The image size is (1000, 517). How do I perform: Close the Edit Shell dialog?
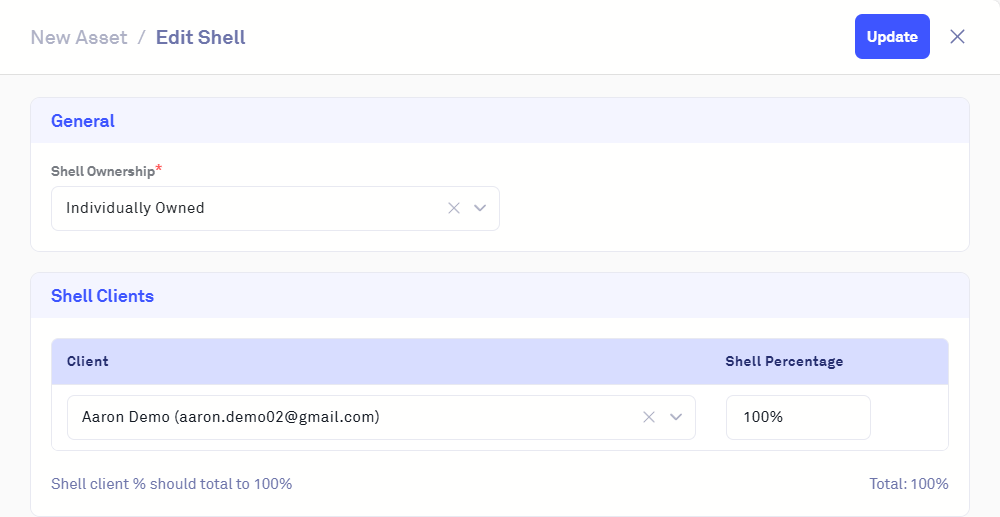pos(957,37)
